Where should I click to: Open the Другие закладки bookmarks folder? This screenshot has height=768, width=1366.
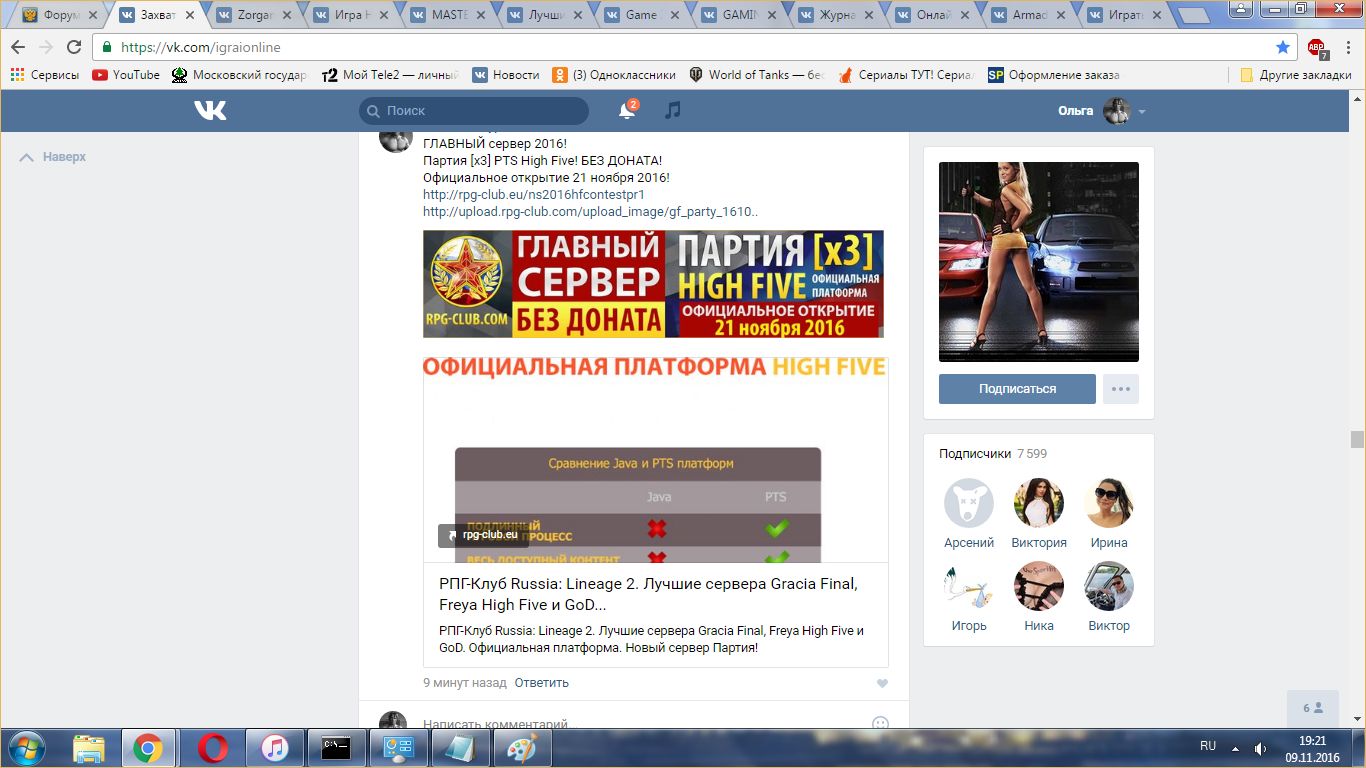coord(1296,75)
